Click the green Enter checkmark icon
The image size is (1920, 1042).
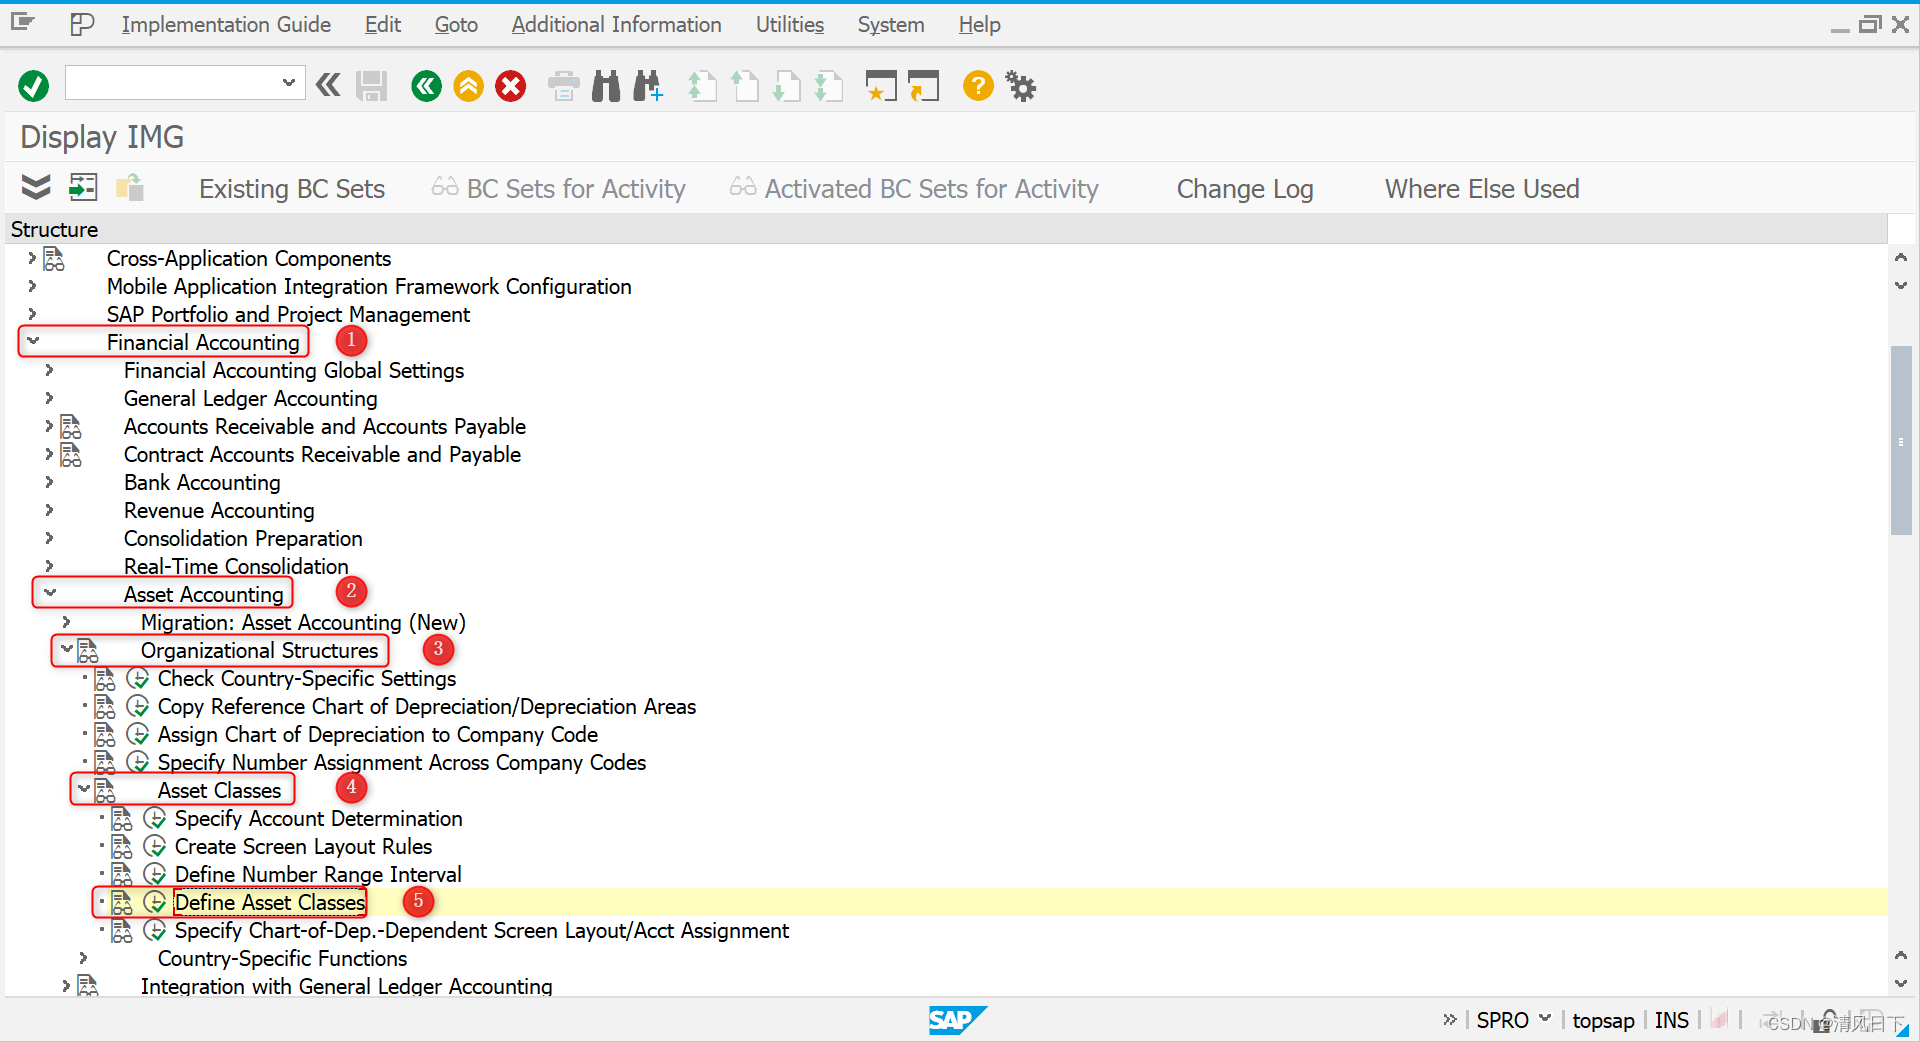point(33,86)
